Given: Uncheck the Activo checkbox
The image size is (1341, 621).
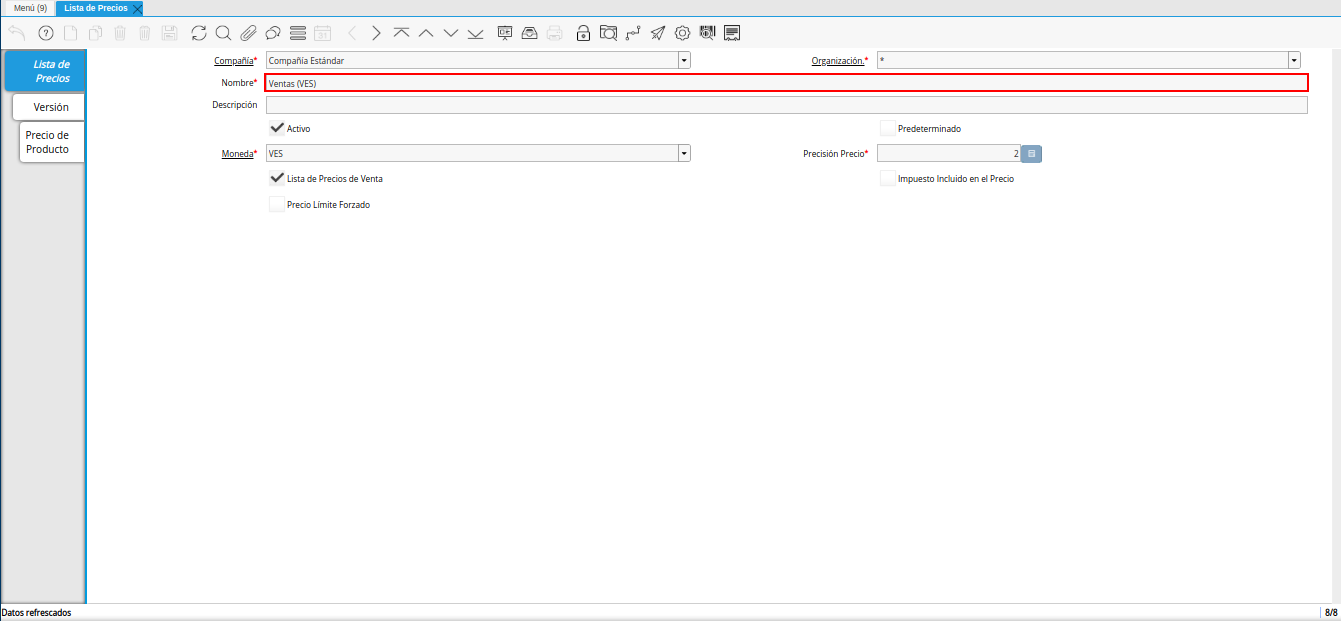Looking at the screenshot, I should 277,128.
